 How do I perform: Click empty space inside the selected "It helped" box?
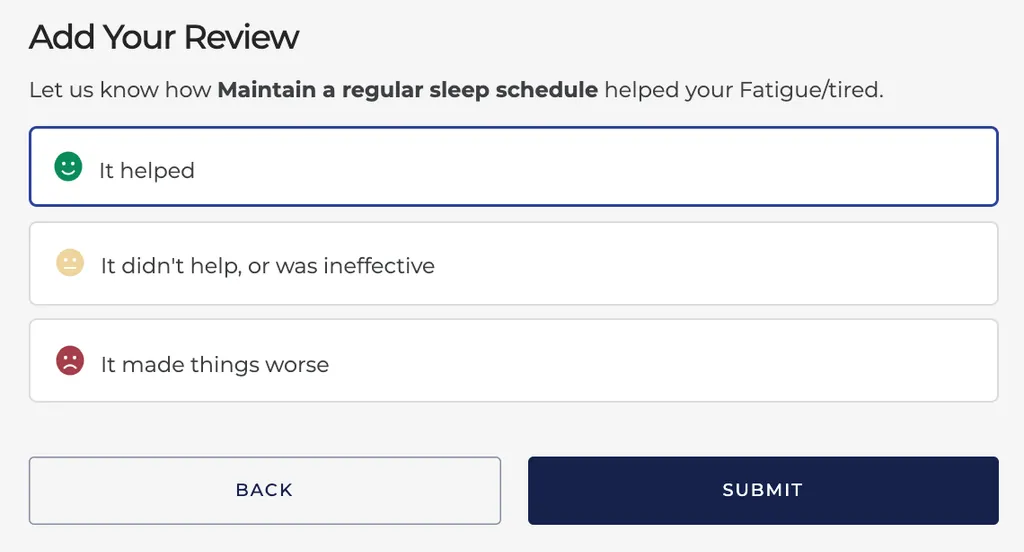click(x=650, y=167)
